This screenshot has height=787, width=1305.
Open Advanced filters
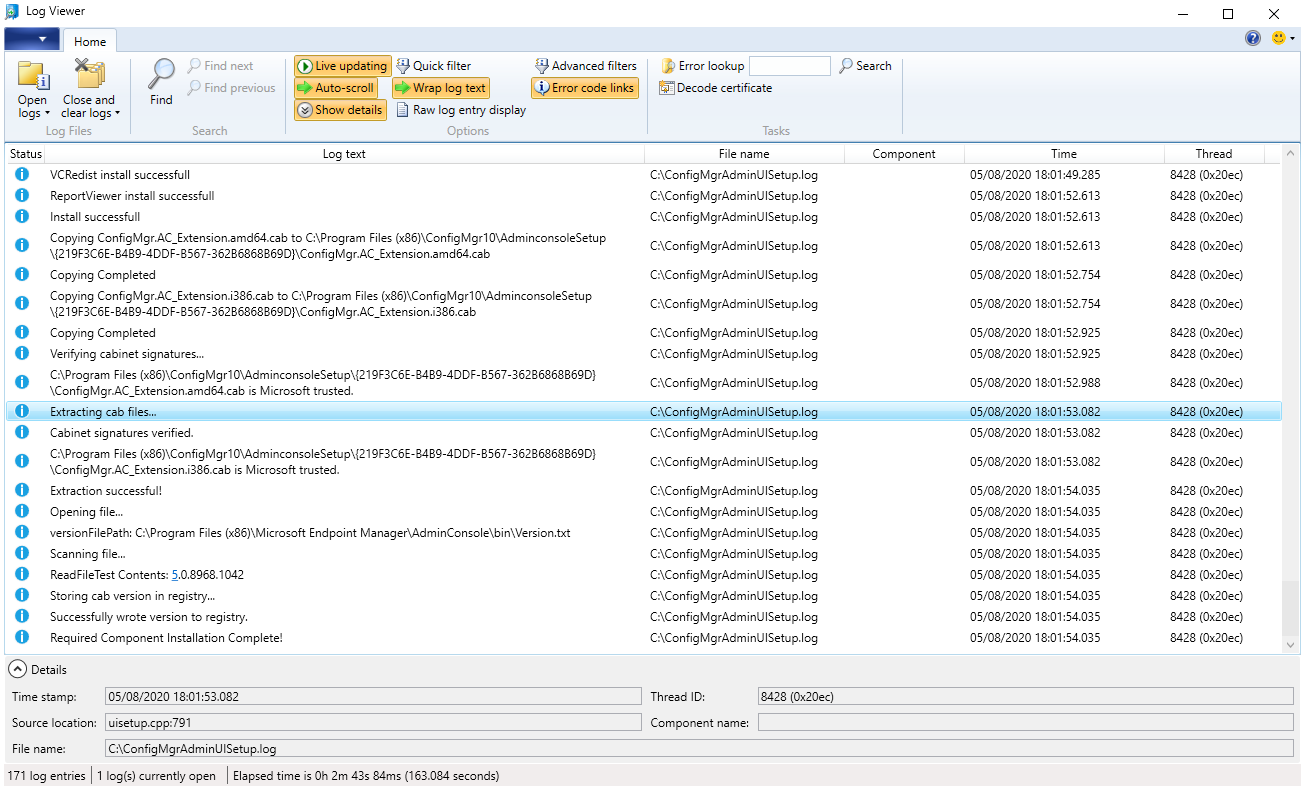pos(585,66)
